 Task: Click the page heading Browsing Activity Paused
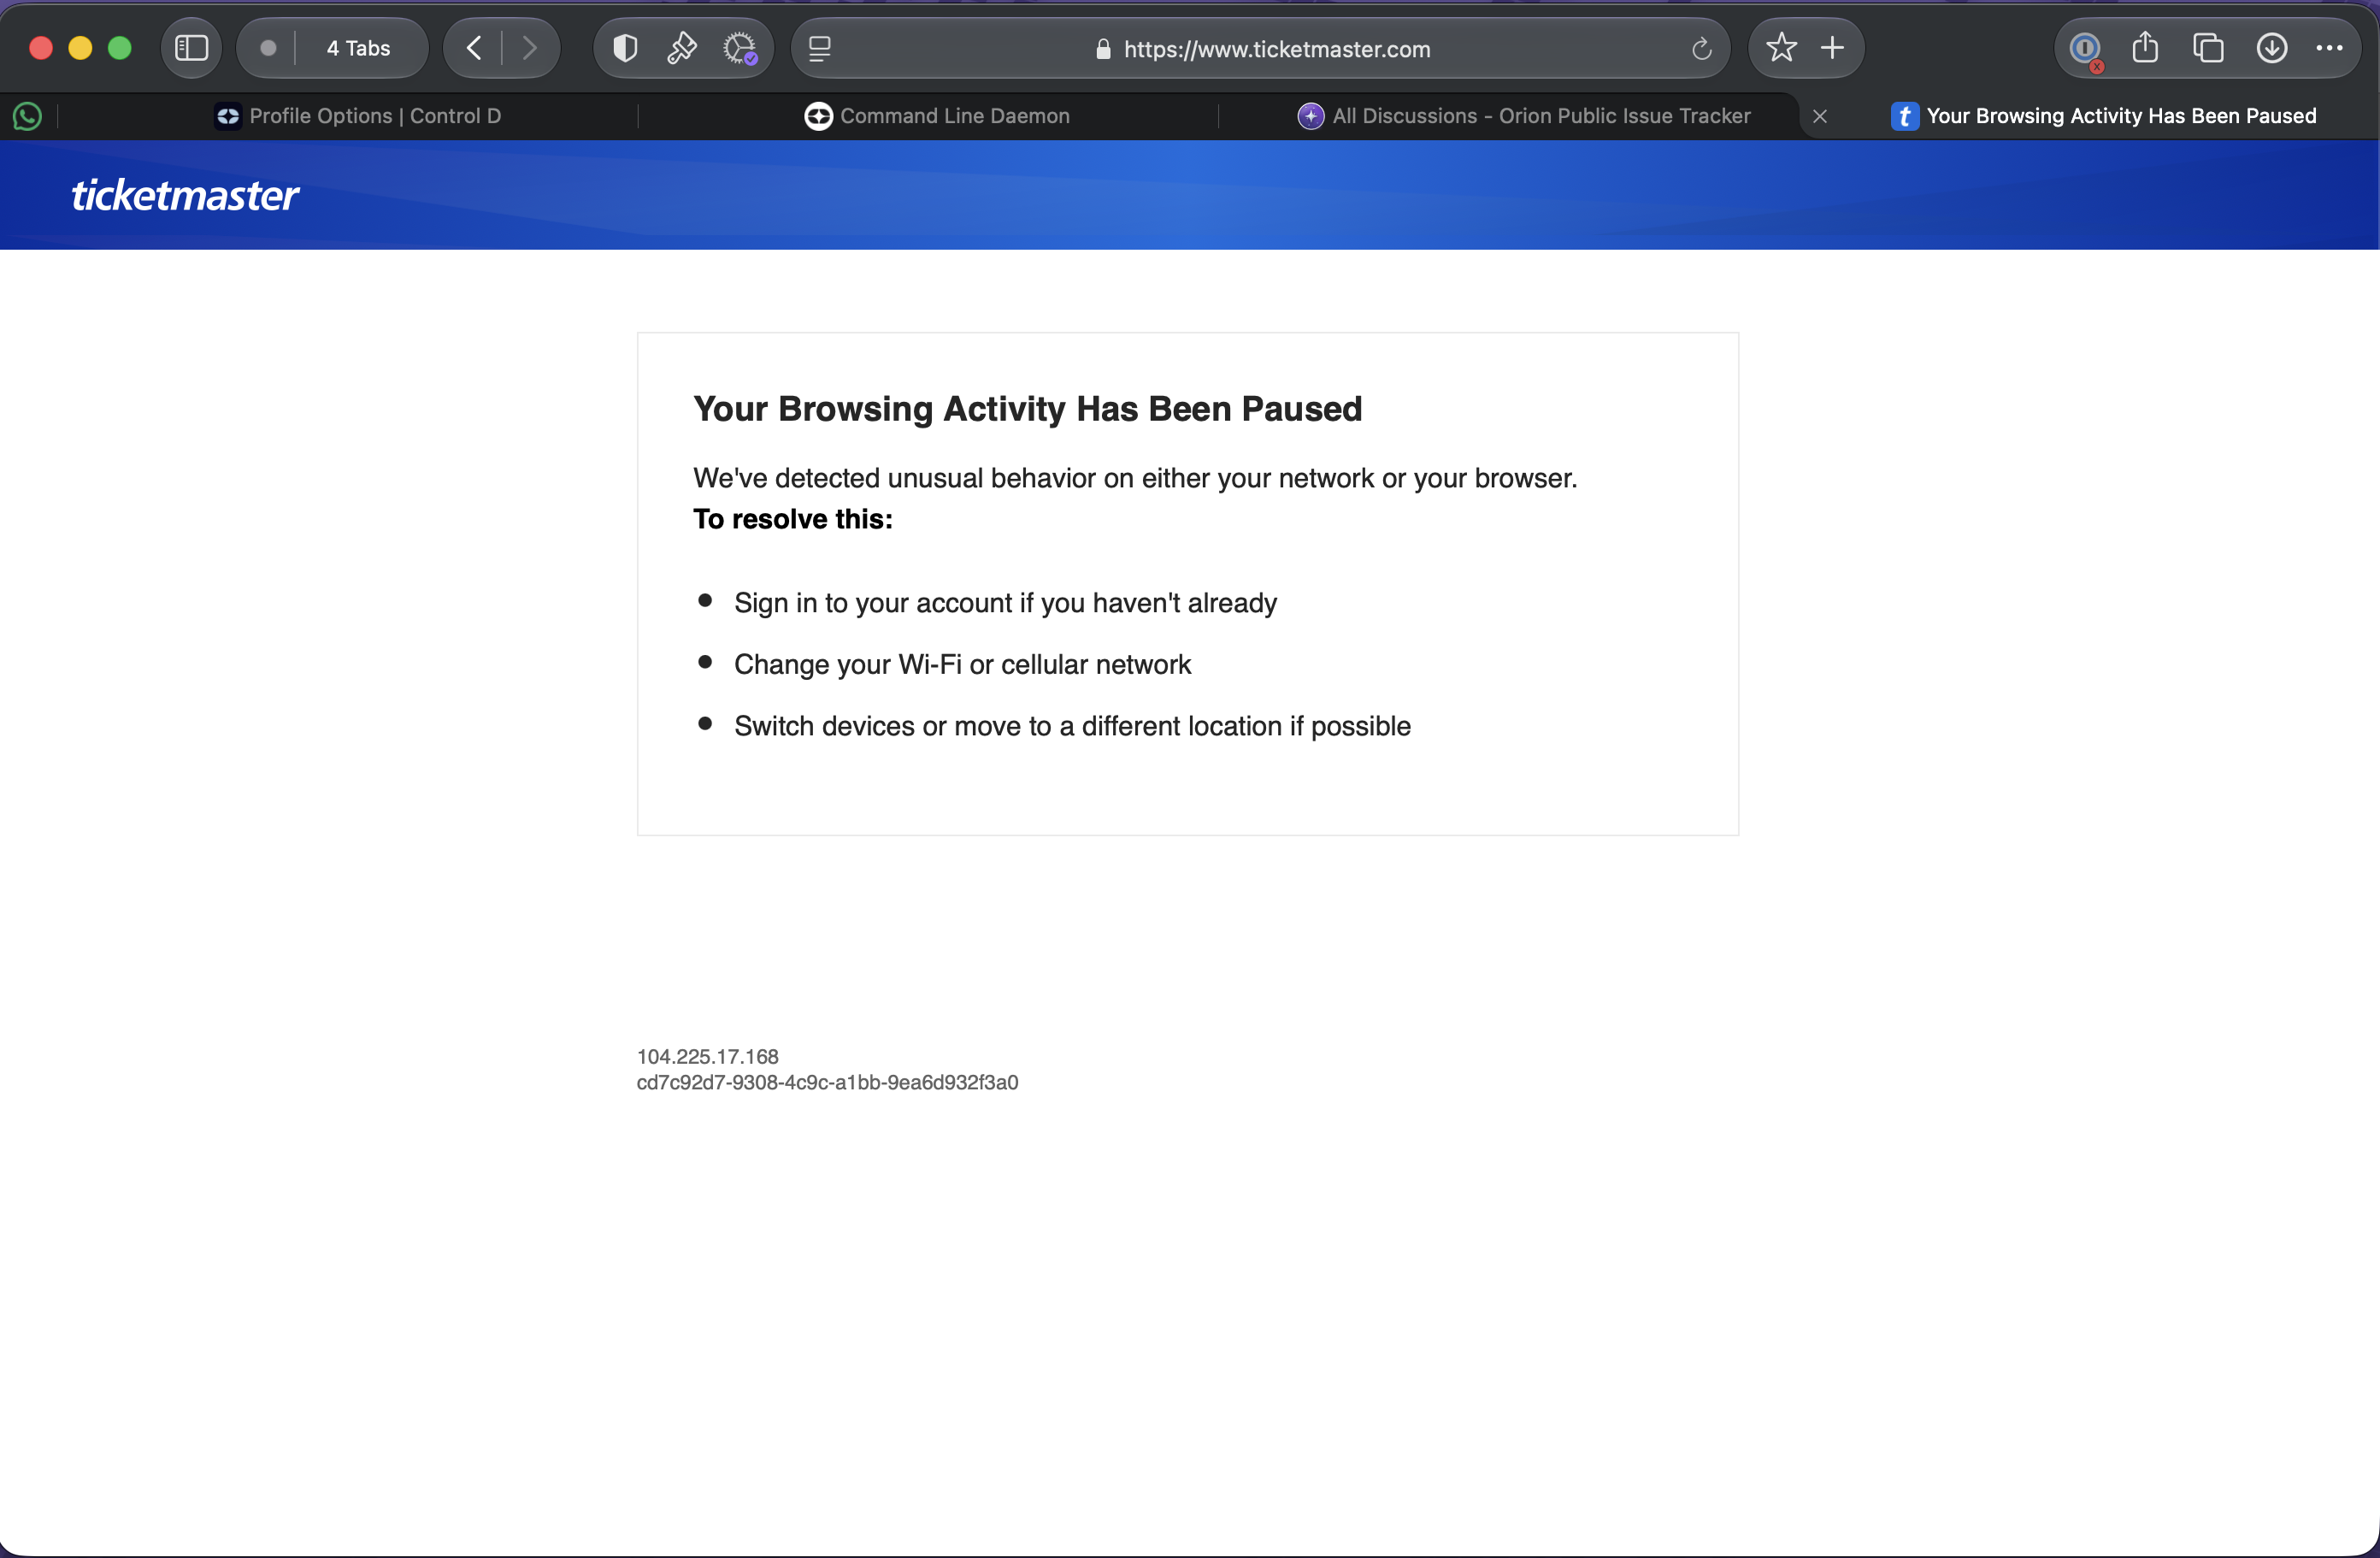coord(1027,409)
